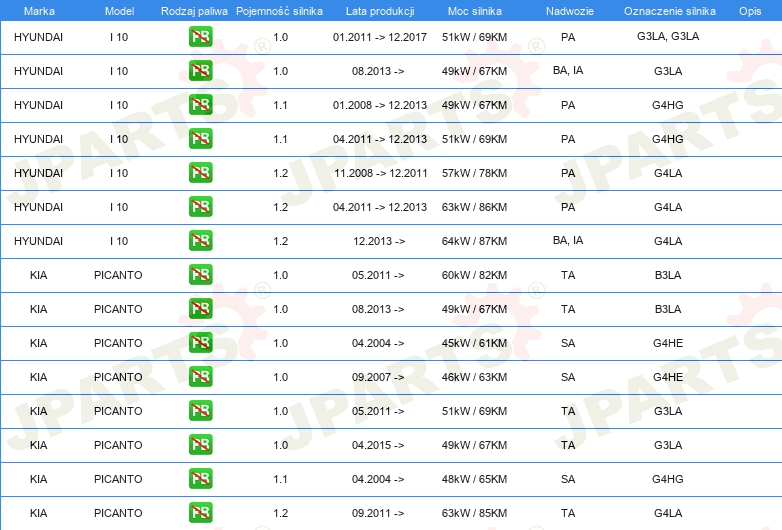The height and width of the screenshot is (530, 782).
Task: Click the fuel icon in the 04.2015 Picanto row
Action: tap(200, 444)
